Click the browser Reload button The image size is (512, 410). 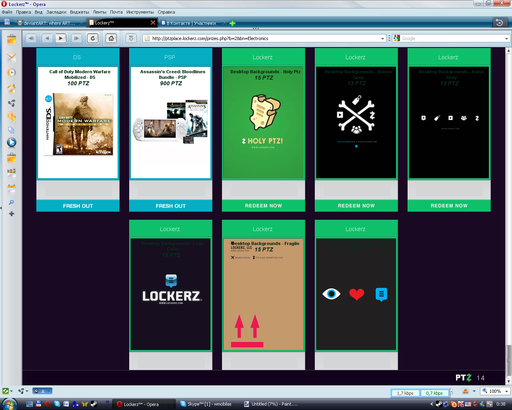click(93, 38)
